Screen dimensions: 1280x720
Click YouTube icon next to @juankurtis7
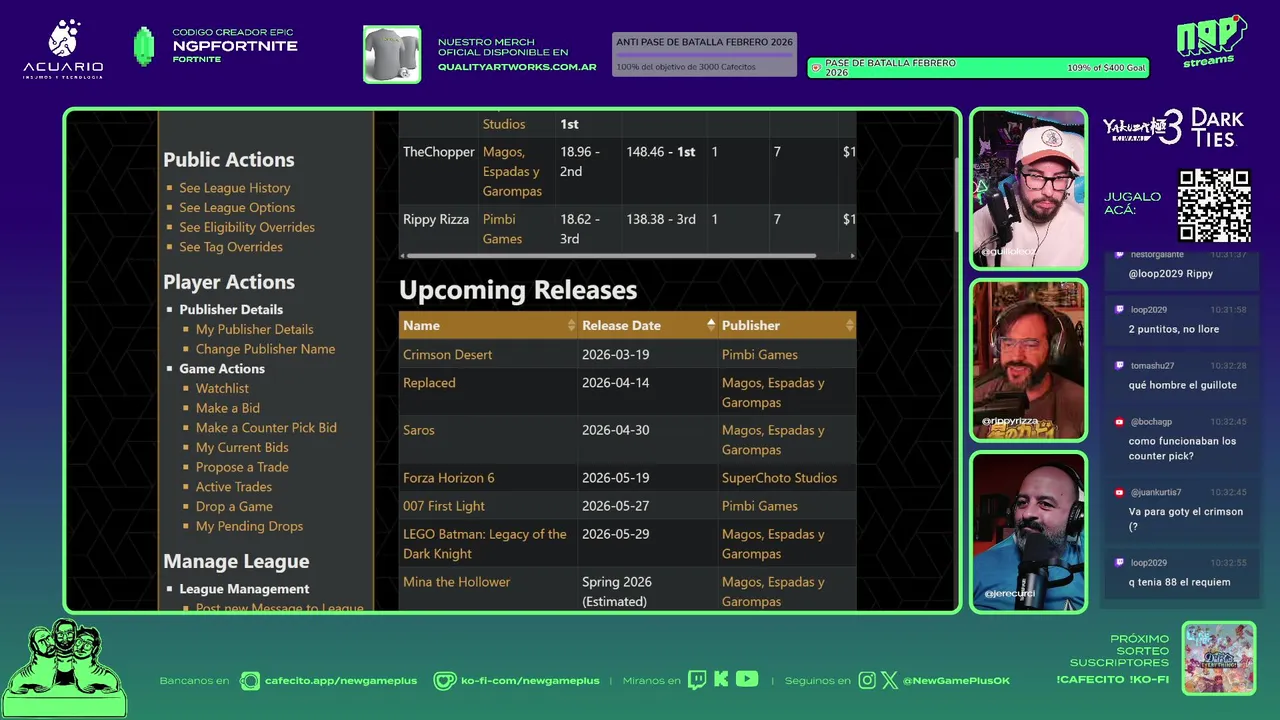click(1119, 492)
